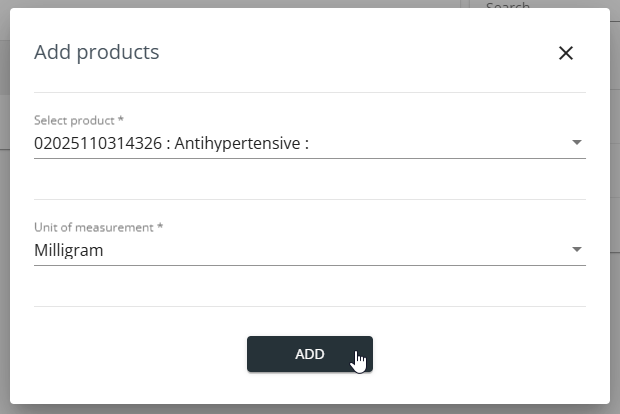The width and height of the screenshot is (620, 414).
Task: Click the asterisk after Select product
Action: point(121,119)
